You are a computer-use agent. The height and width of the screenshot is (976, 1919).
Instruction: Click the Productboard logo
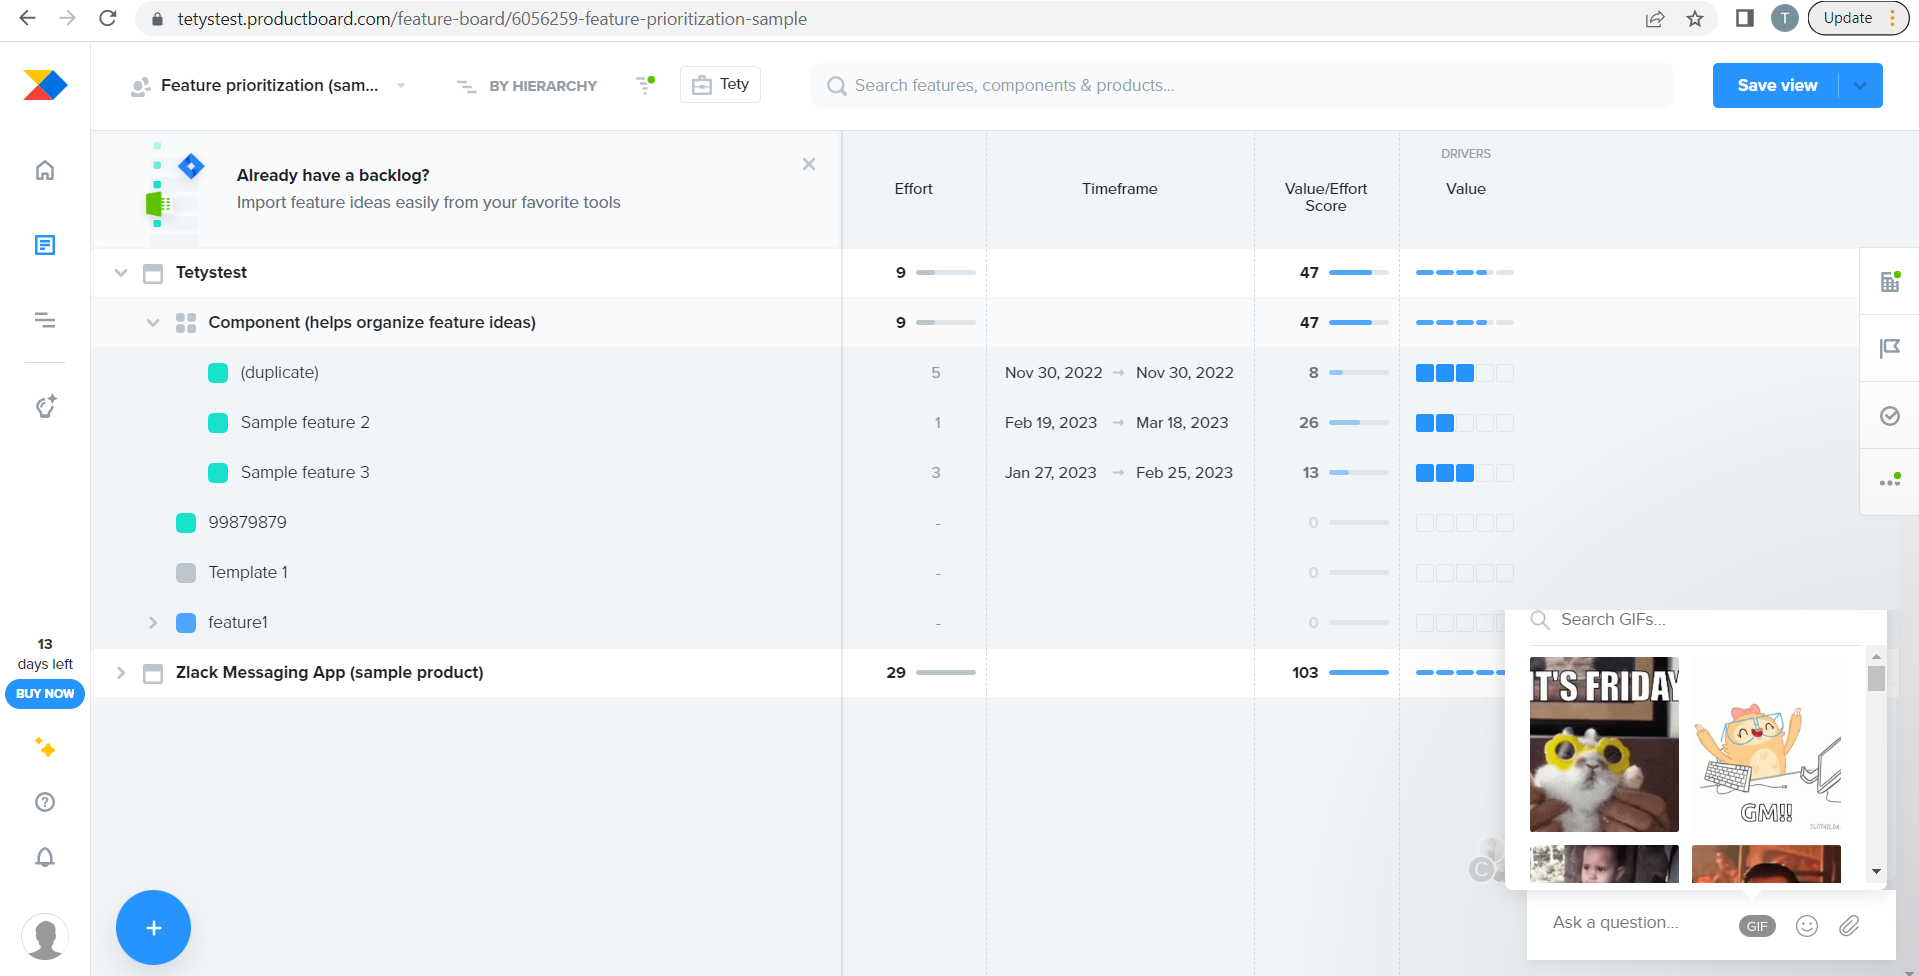(x=45, y=85)
